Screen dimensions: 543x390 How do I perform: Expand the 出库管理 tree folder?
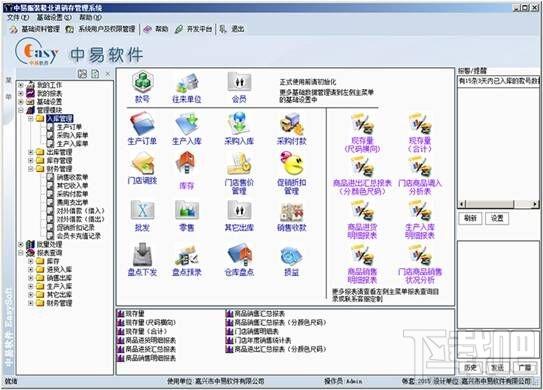[x=30, y=152]
